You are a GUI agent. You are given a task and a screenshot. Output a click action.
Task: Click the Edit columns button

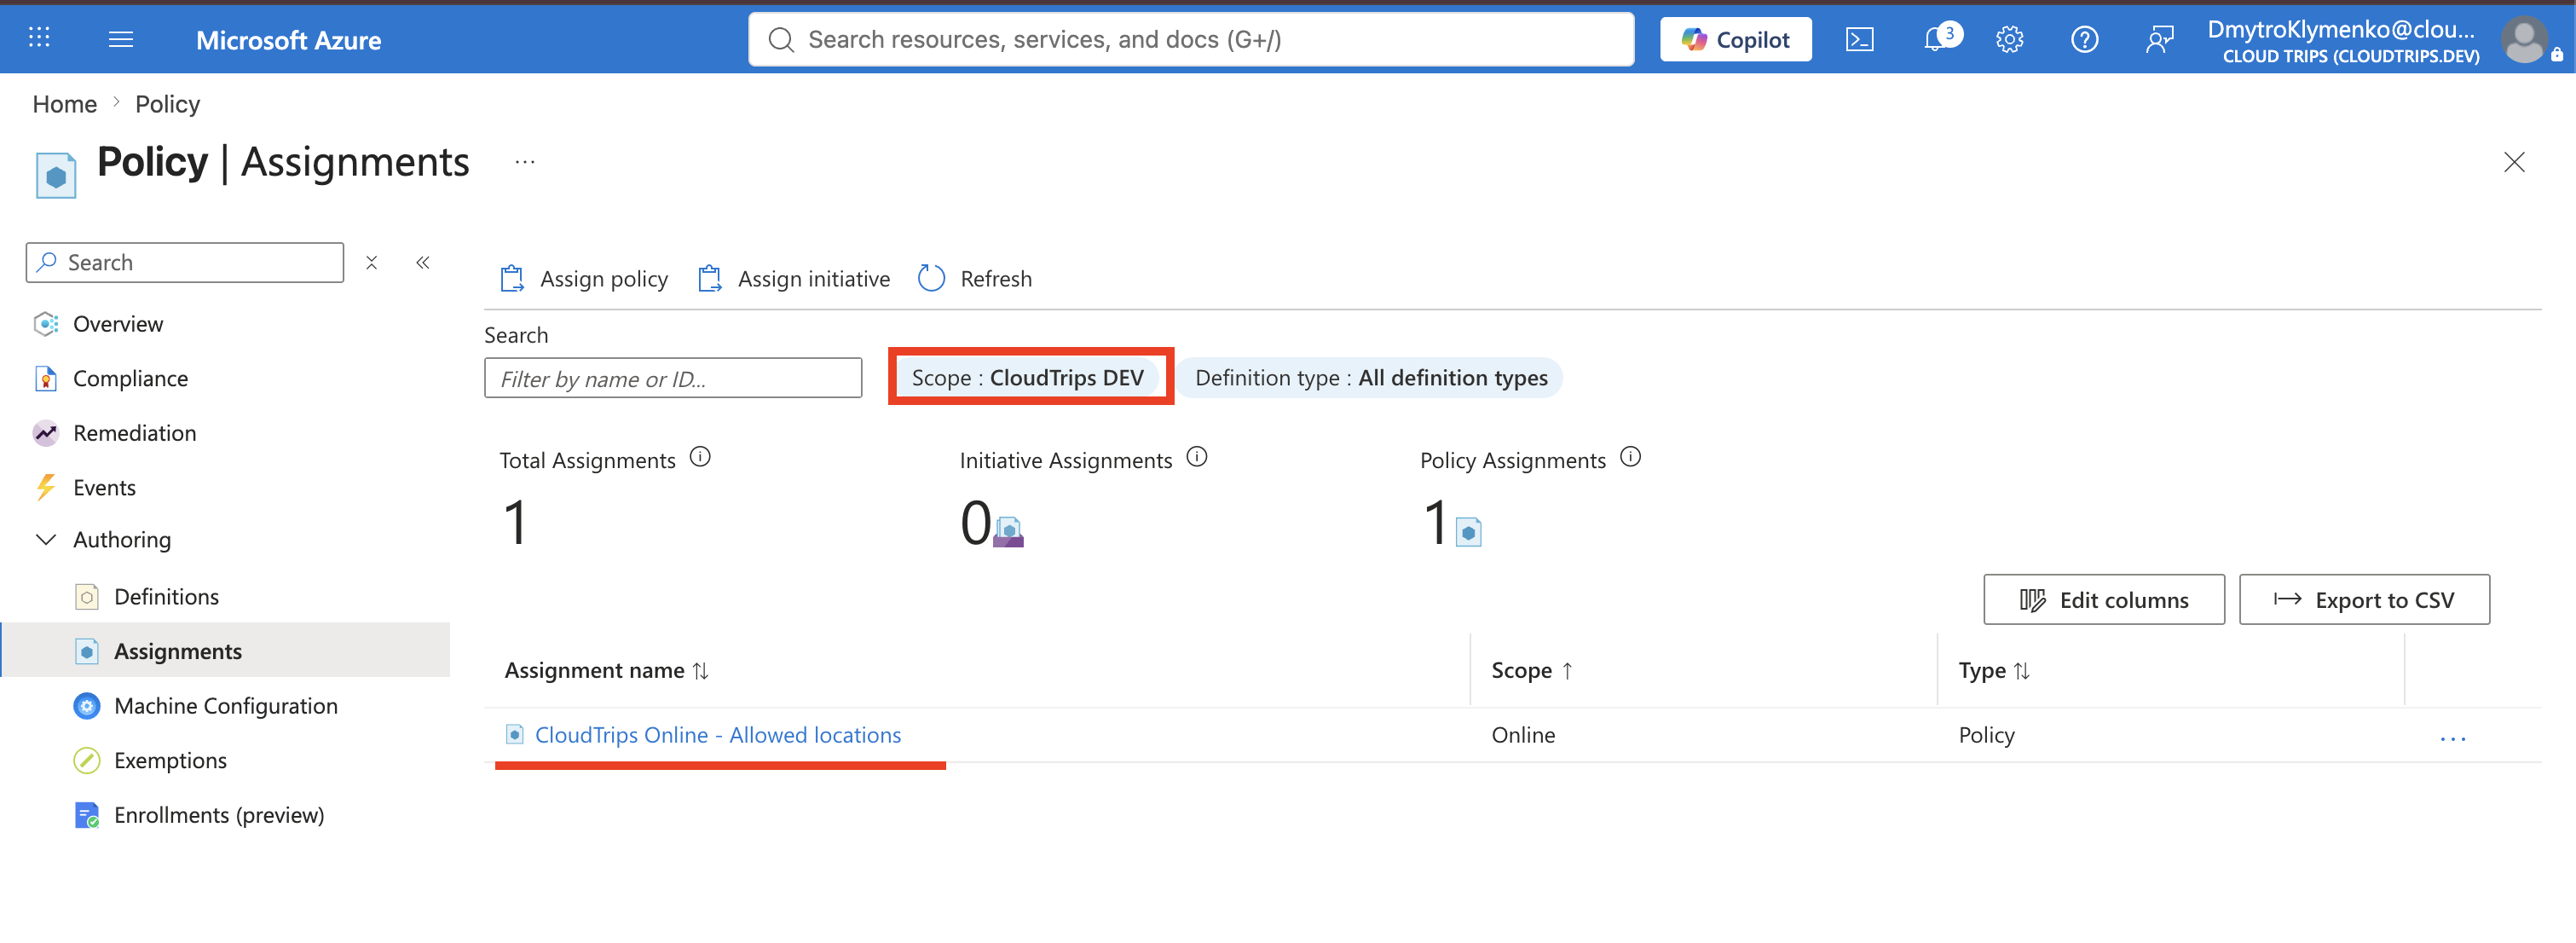[2104, 600]
